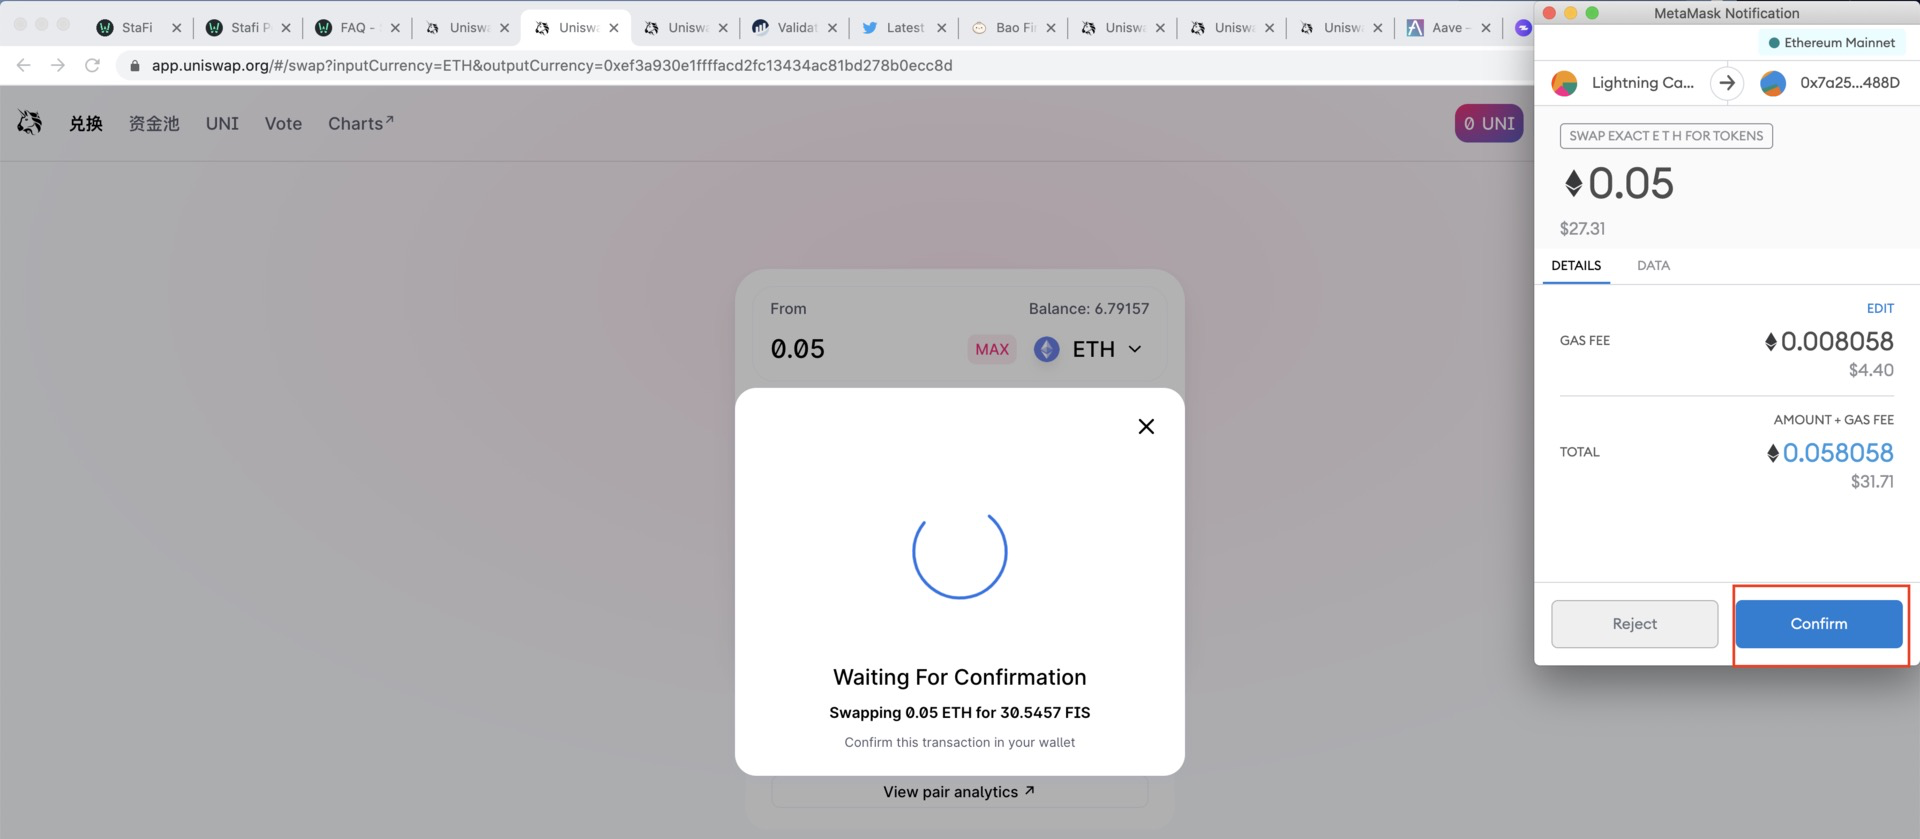Switch to the StaFi browser tab
The width and height of the screenshot is (1920, 839).
pos(136,28)
